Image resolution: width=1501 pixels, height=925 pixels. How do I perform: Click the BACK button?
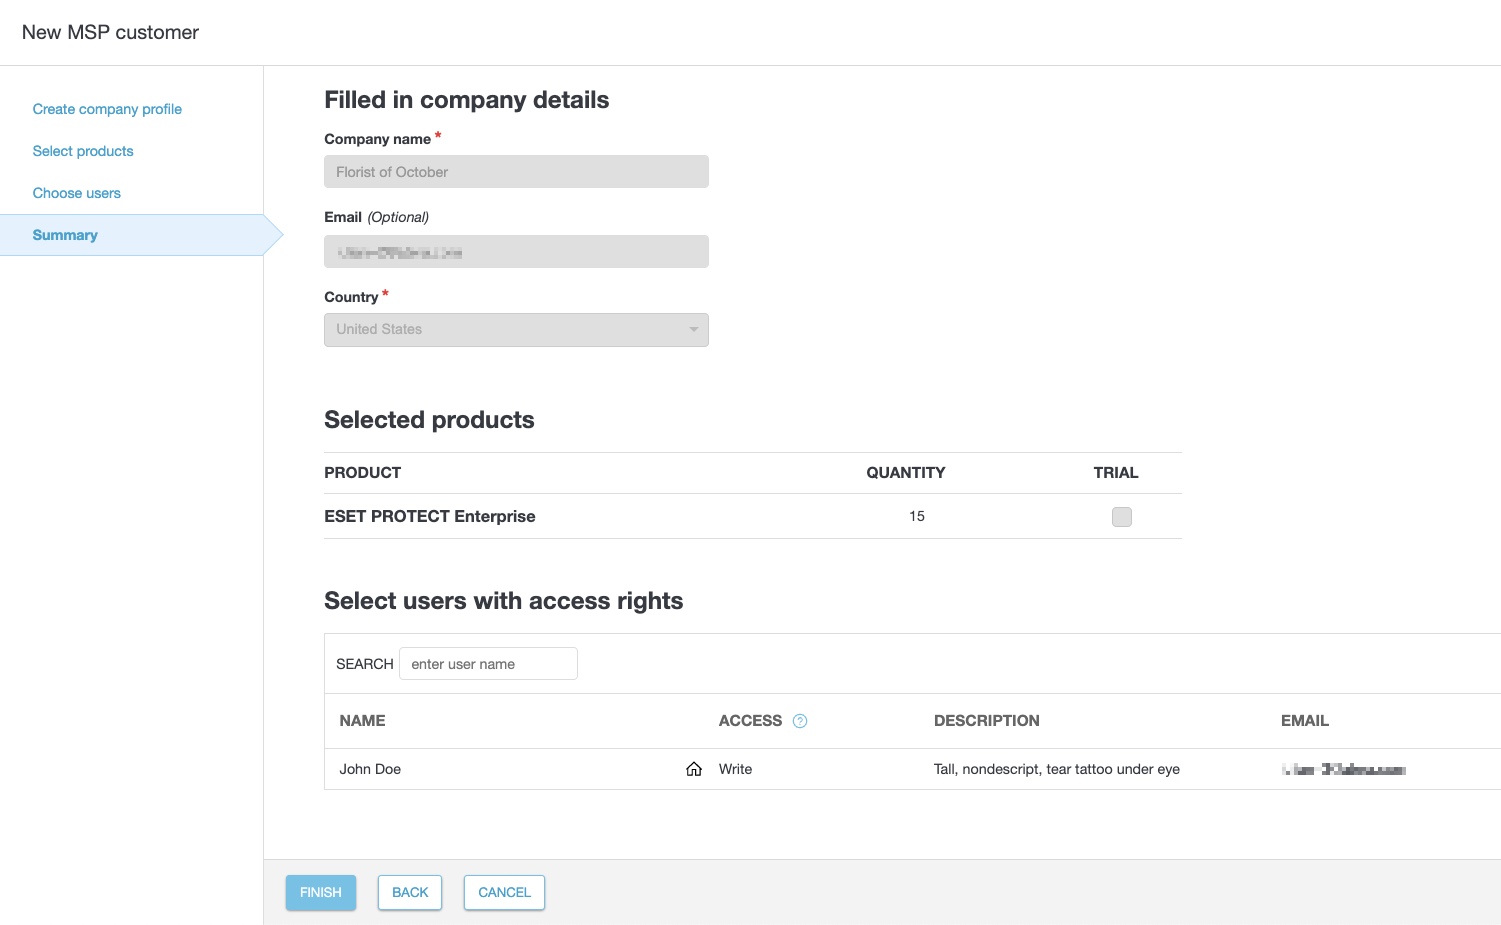tap(410, 892)
